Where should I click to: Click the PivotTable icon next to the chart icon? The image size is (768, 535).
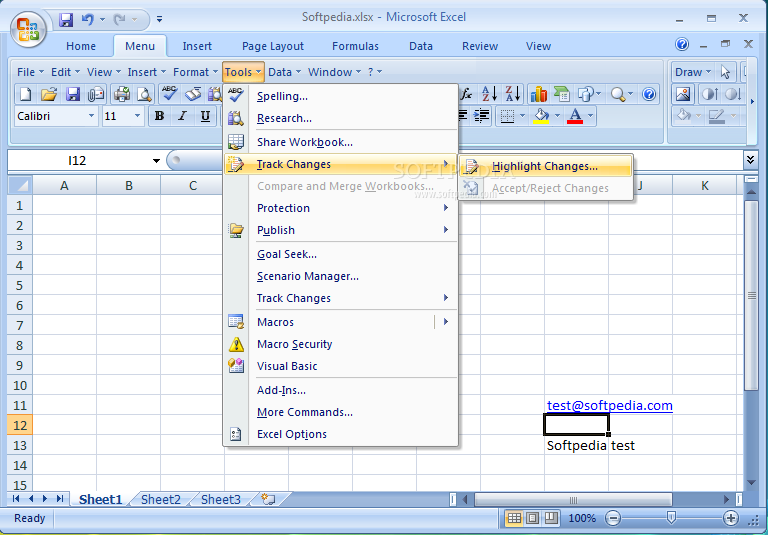pos(561,94)
